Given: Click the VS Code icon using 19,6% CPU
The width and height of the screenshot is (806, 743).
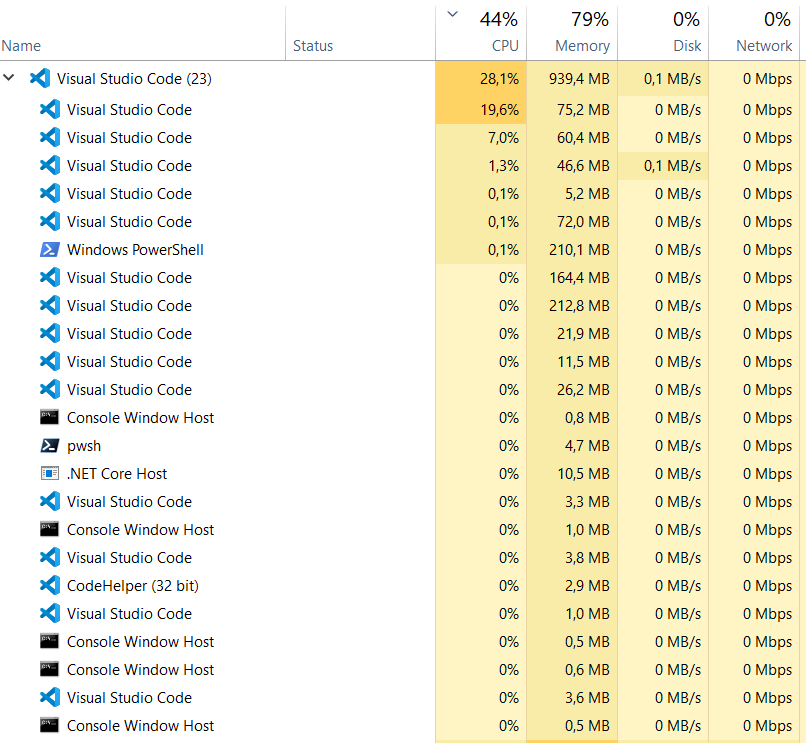Looking at the screenshot, I should pos(50,110).
